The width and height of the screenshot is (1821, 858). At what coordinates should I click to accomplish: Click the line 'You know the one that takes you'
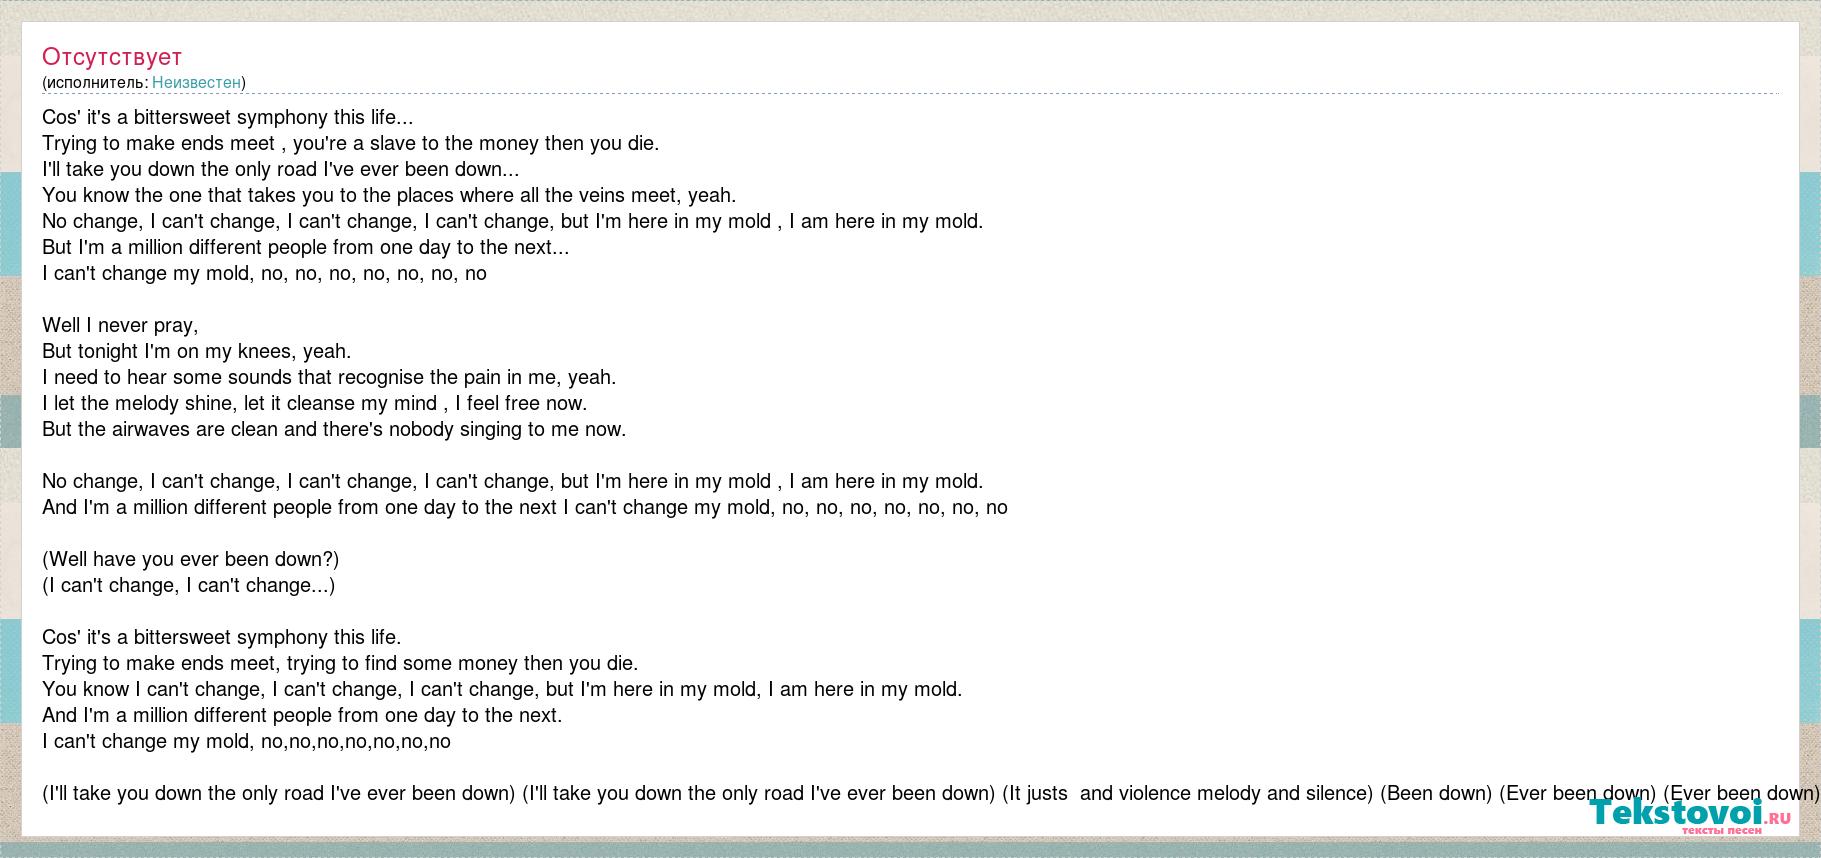[x=389, y=195]
